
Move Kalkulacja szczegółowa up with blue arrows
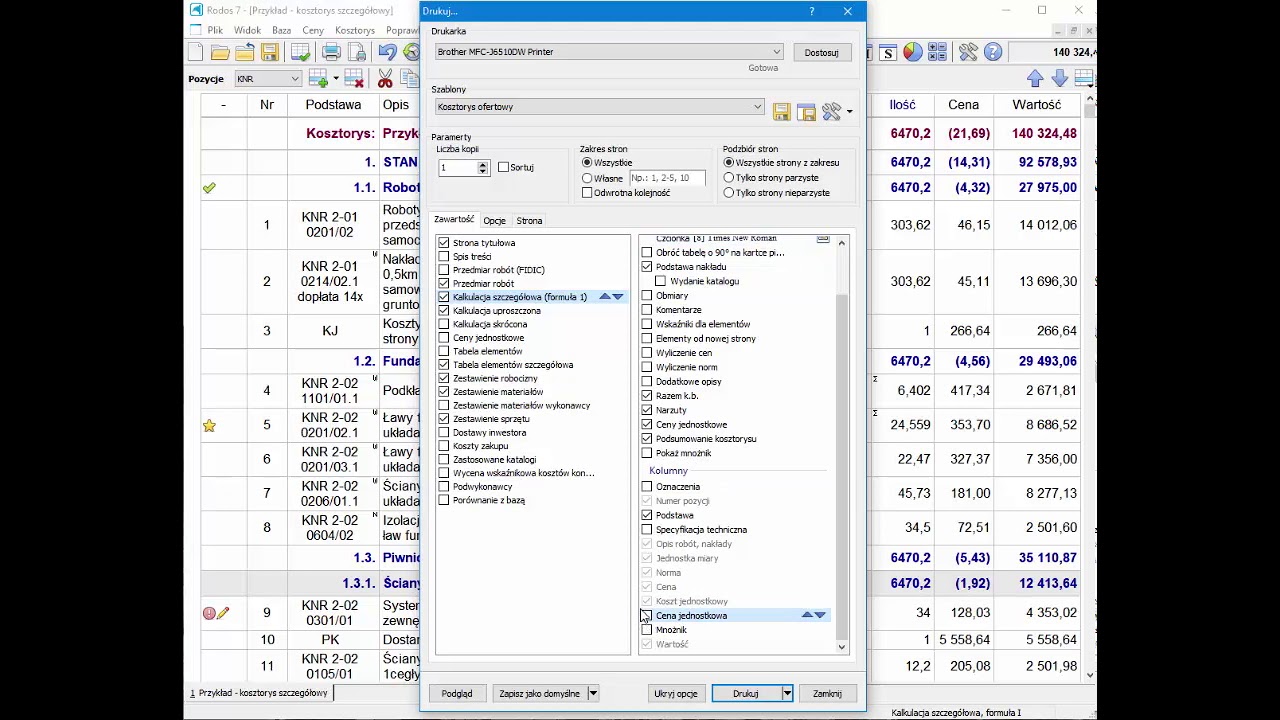605,297
